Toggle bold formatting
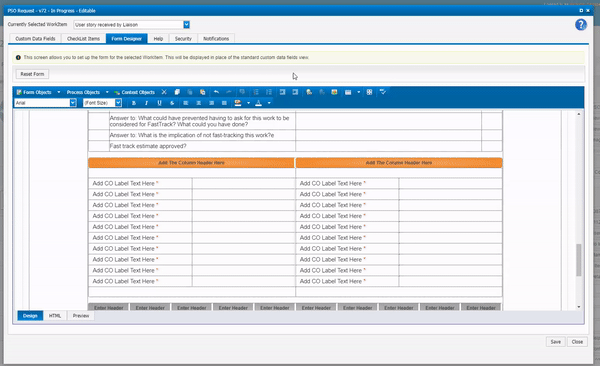The width and height of the screenshot is (600, 366). pos(134,103)
